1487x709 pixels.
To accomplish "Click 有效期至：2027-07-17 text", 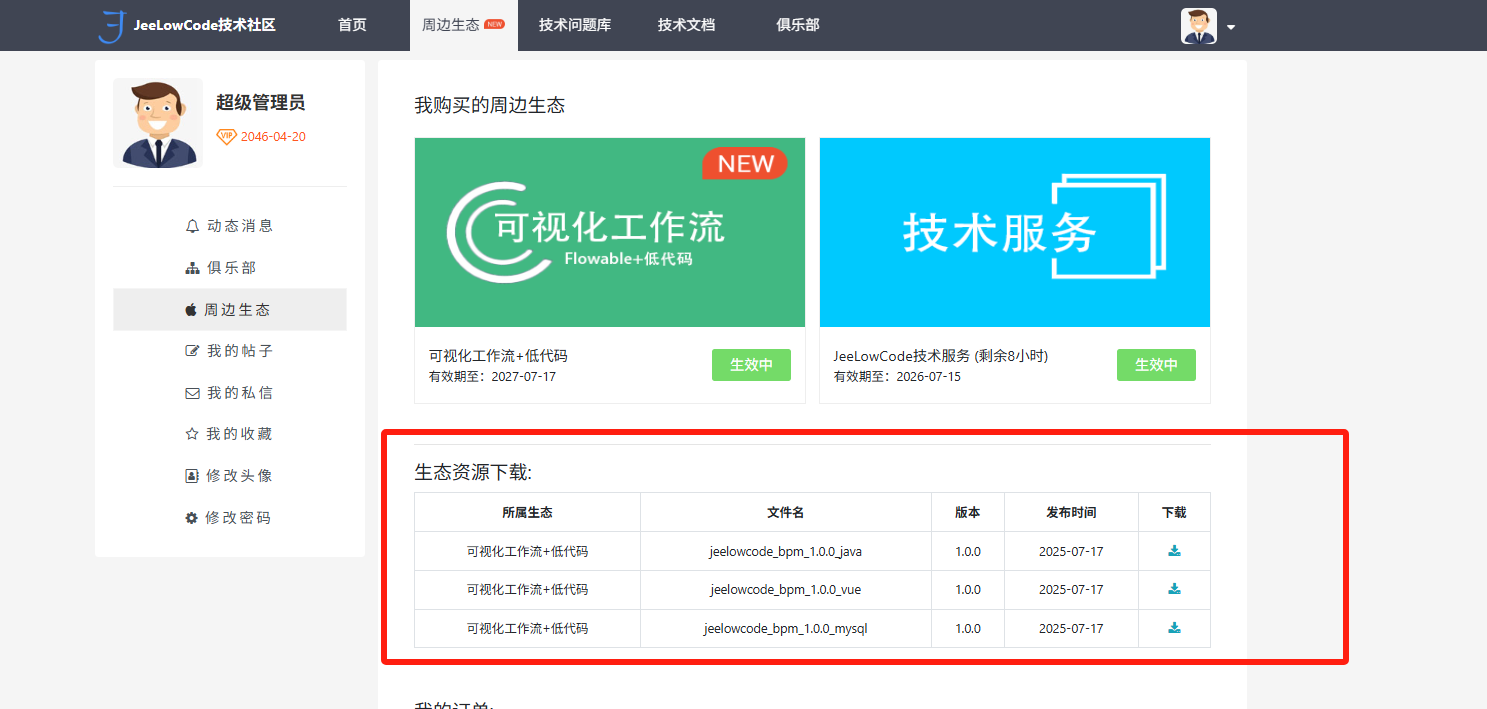I will (x=492, y=377).
